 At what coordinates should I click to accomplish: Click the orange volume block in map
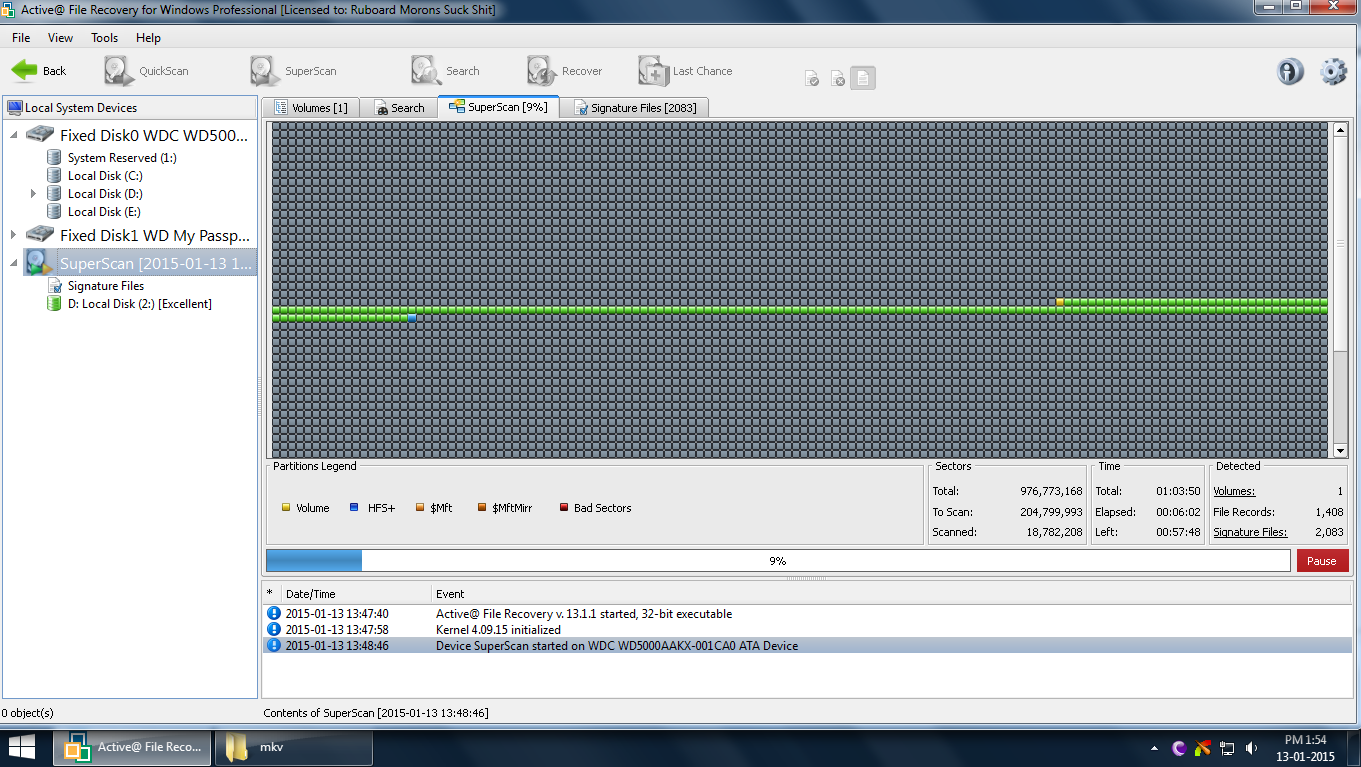click(1060, 301)
